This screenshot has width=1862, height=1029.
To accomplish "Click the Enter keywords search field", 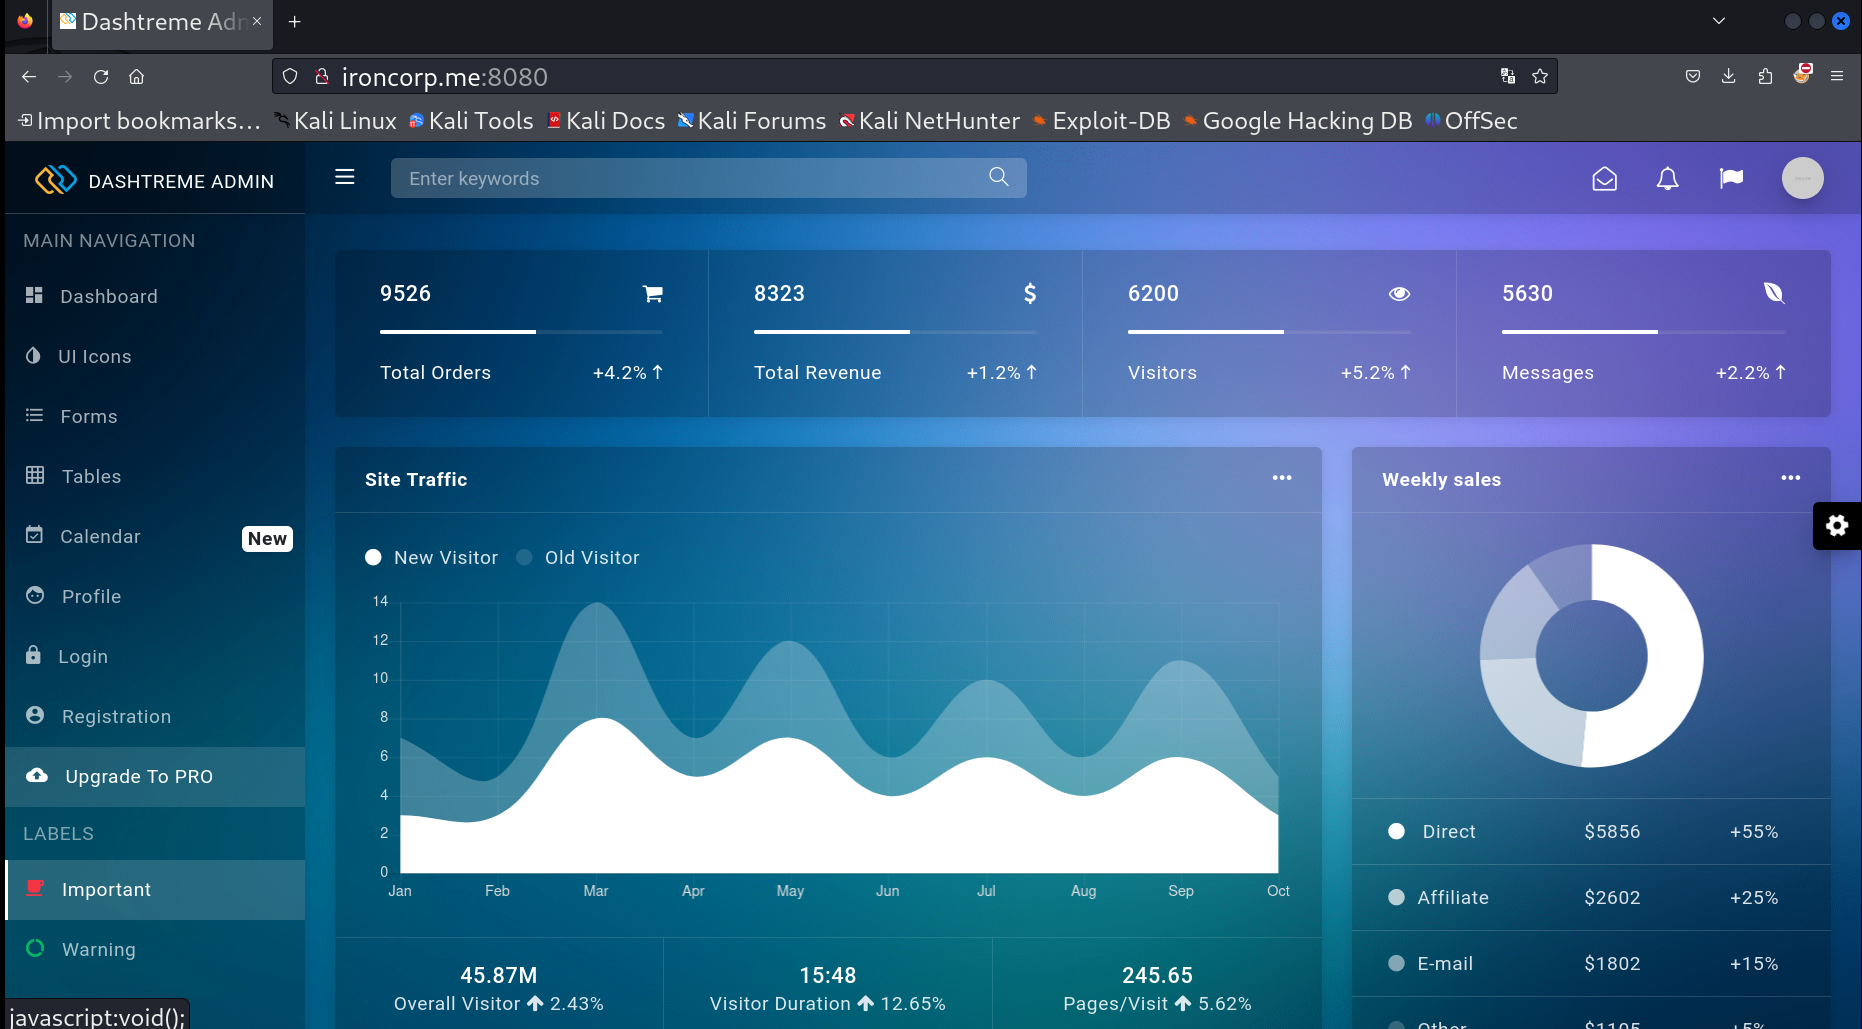I will (x=708, y=178).
